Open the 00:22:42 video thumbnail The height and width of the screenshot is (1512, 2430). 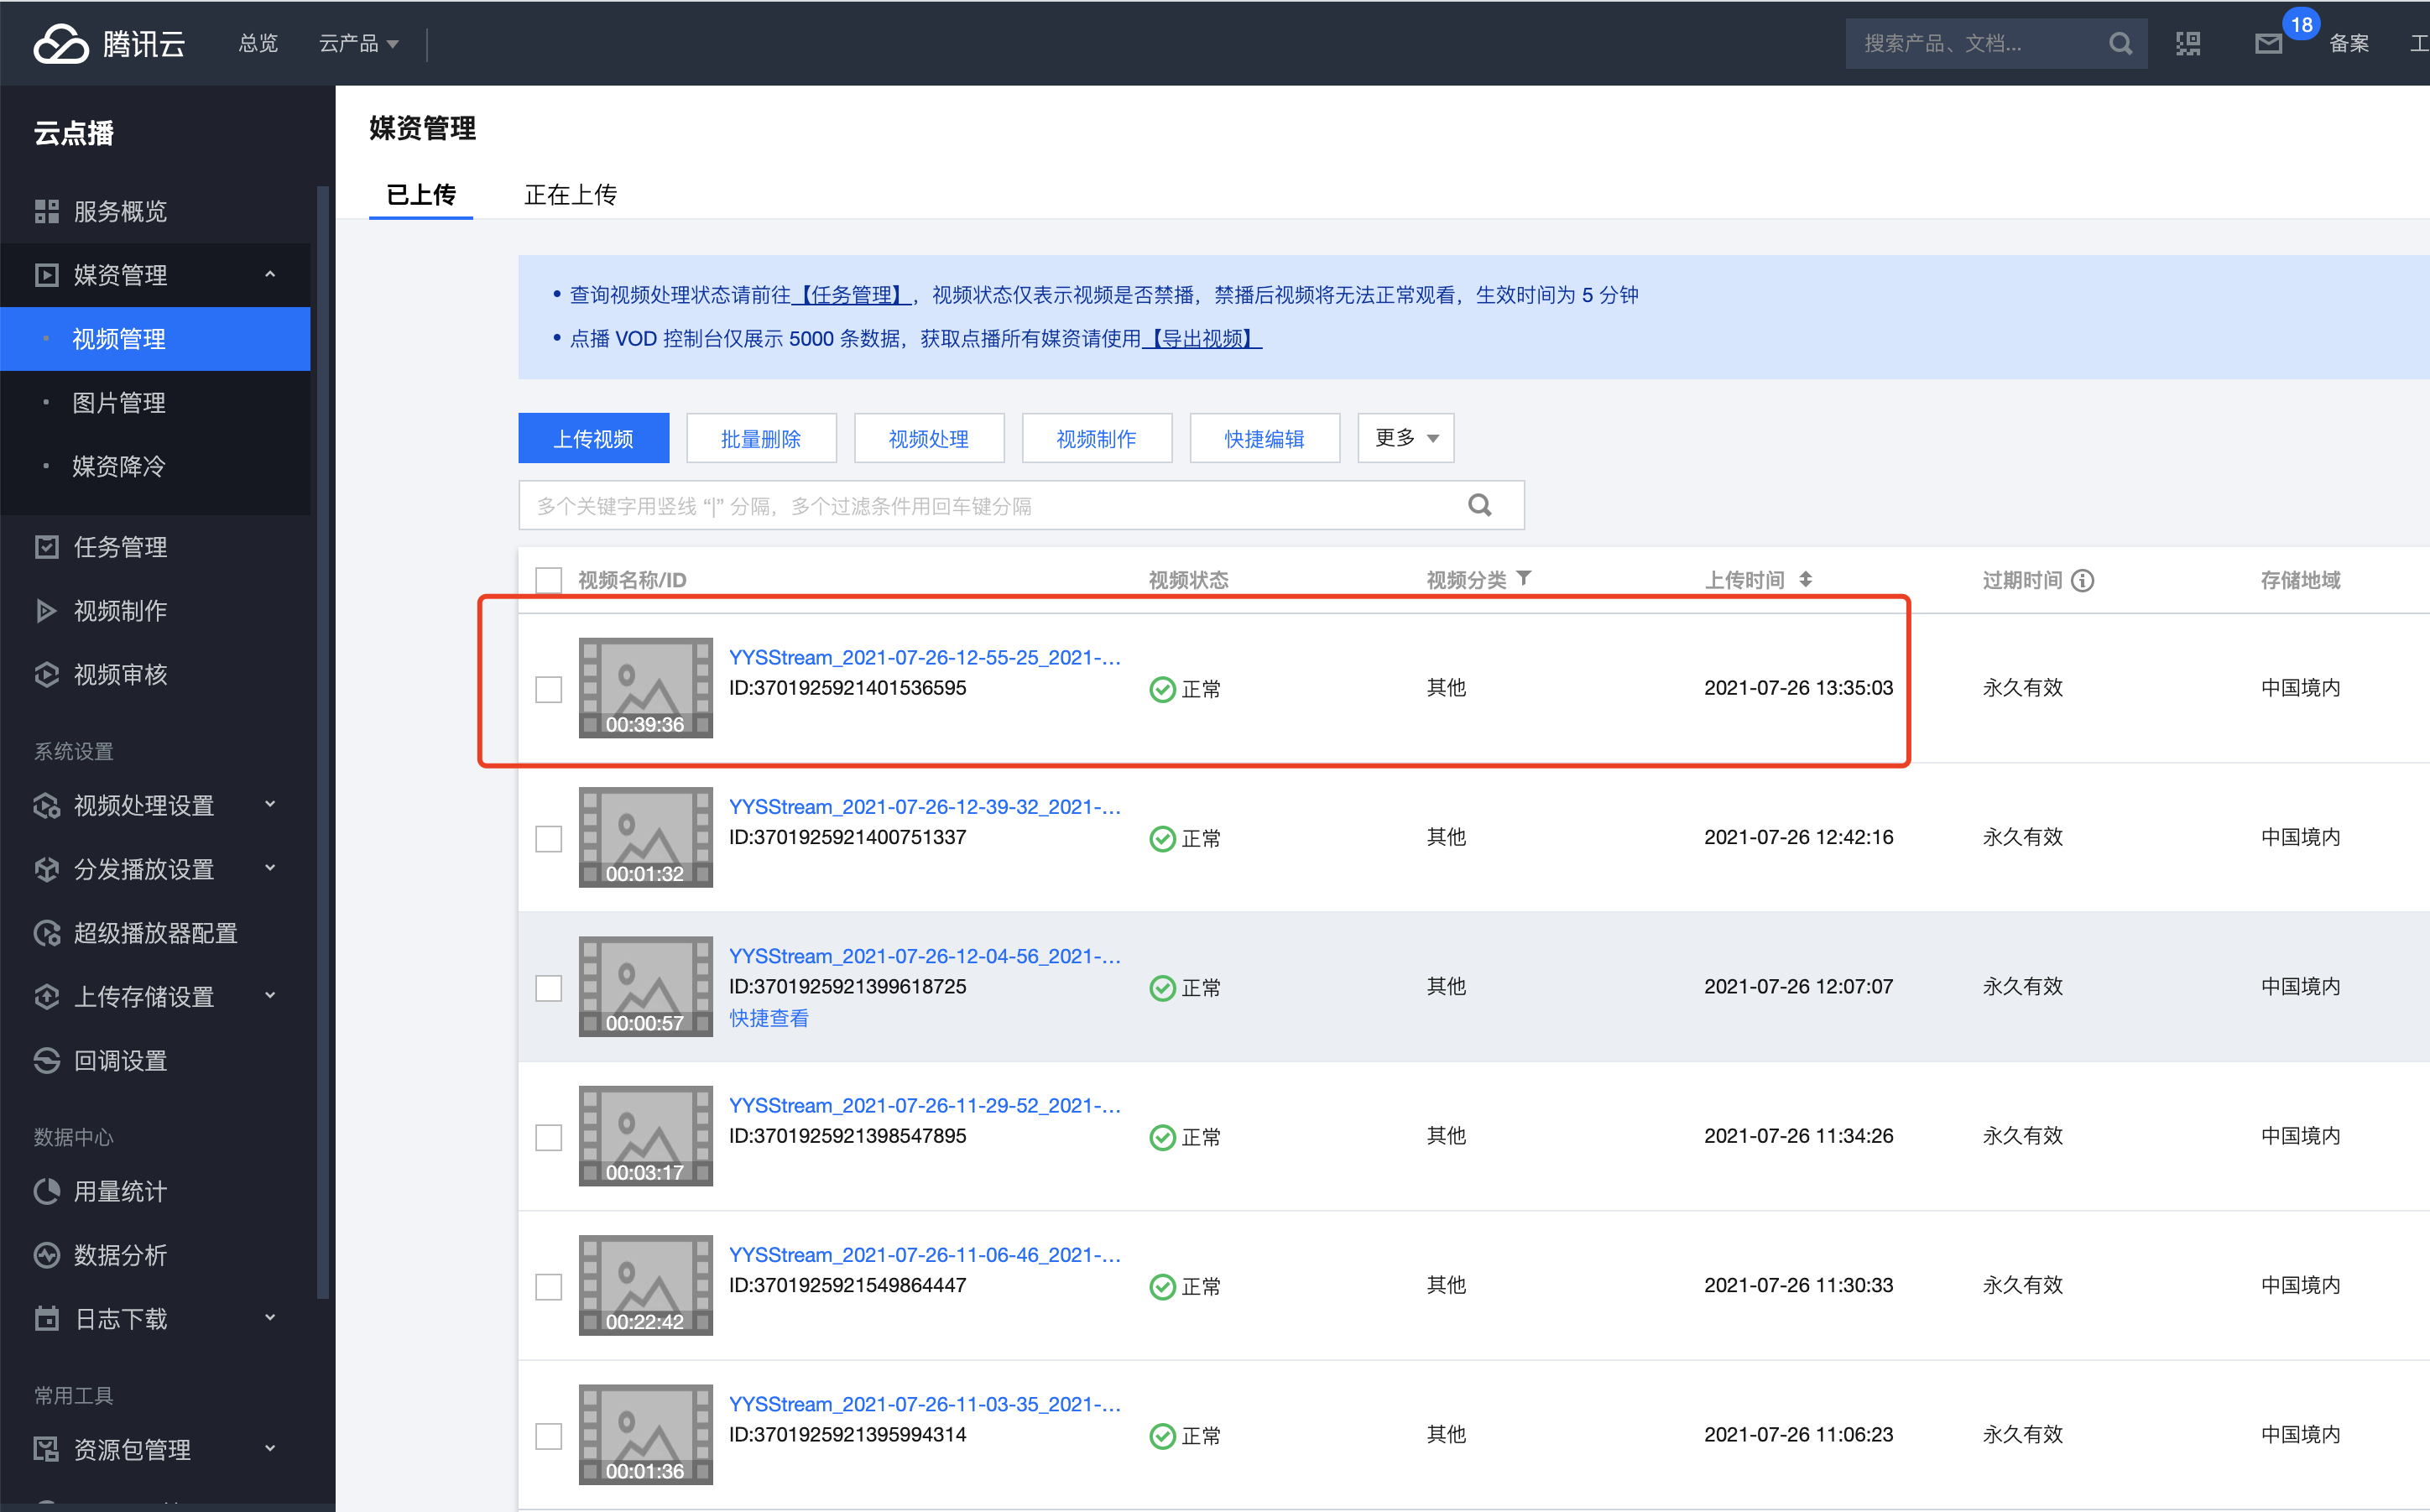(x=646, y=1285)
